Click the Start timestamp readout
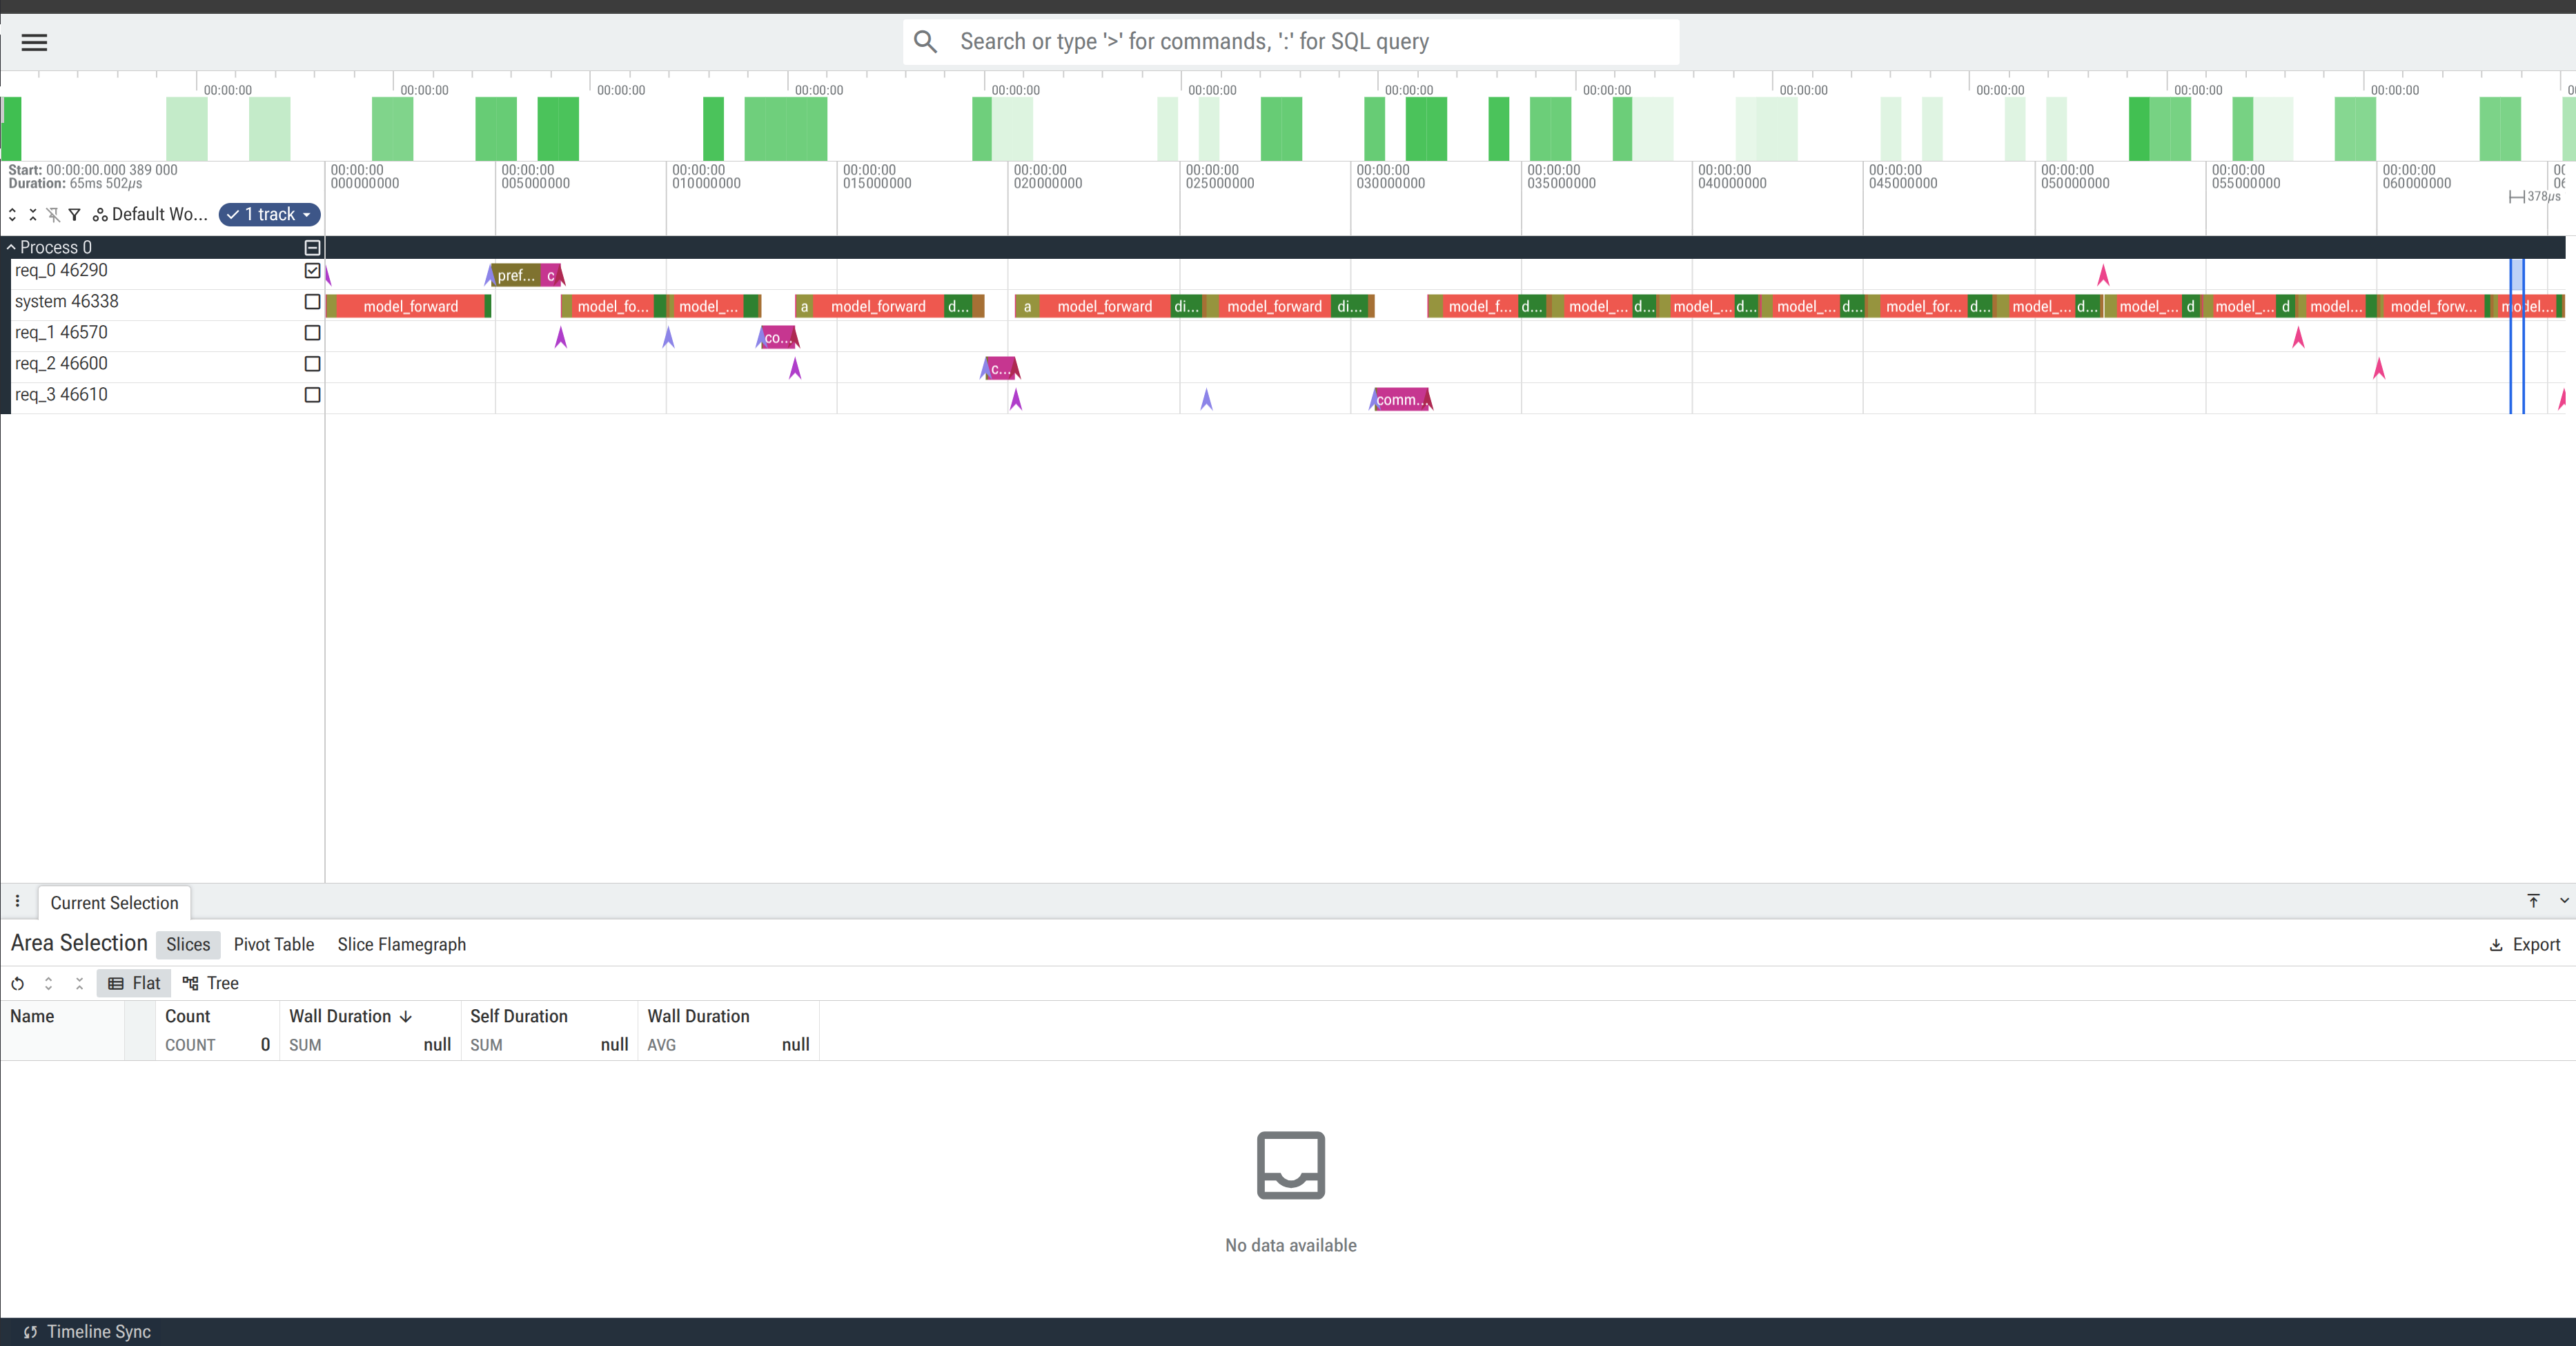The width and height of the screenshot is (2576, 1346). [93, 170]
